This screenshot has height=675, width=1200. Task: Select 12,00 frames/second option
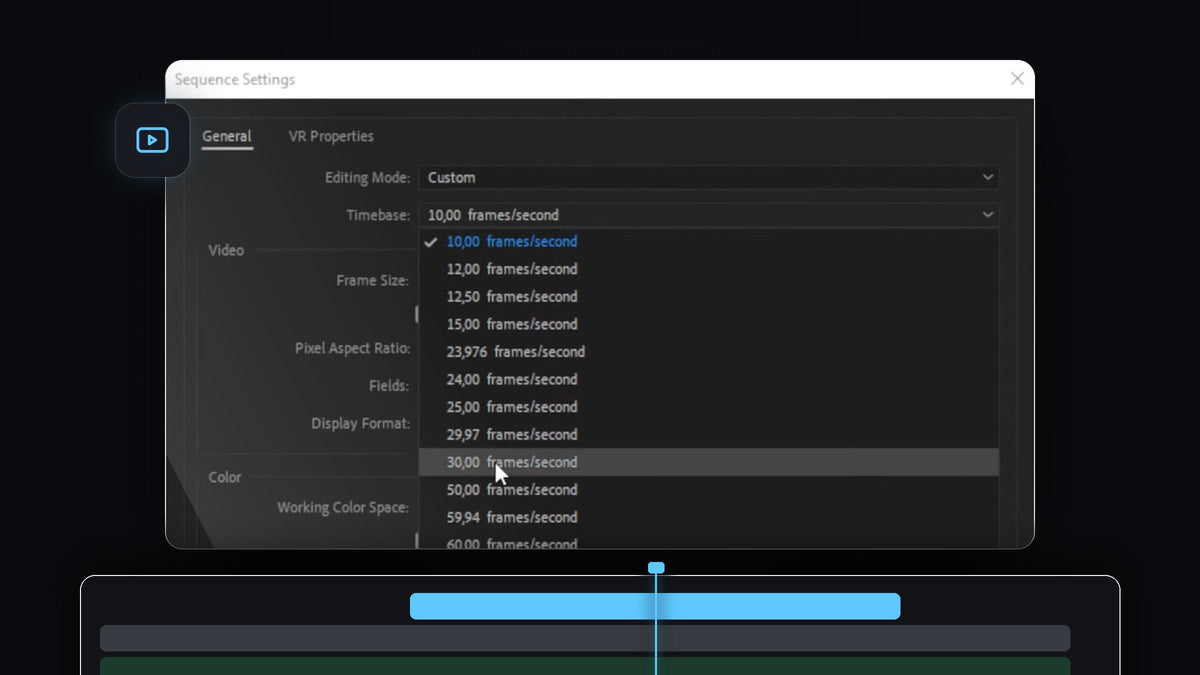[x=708, y=269]
